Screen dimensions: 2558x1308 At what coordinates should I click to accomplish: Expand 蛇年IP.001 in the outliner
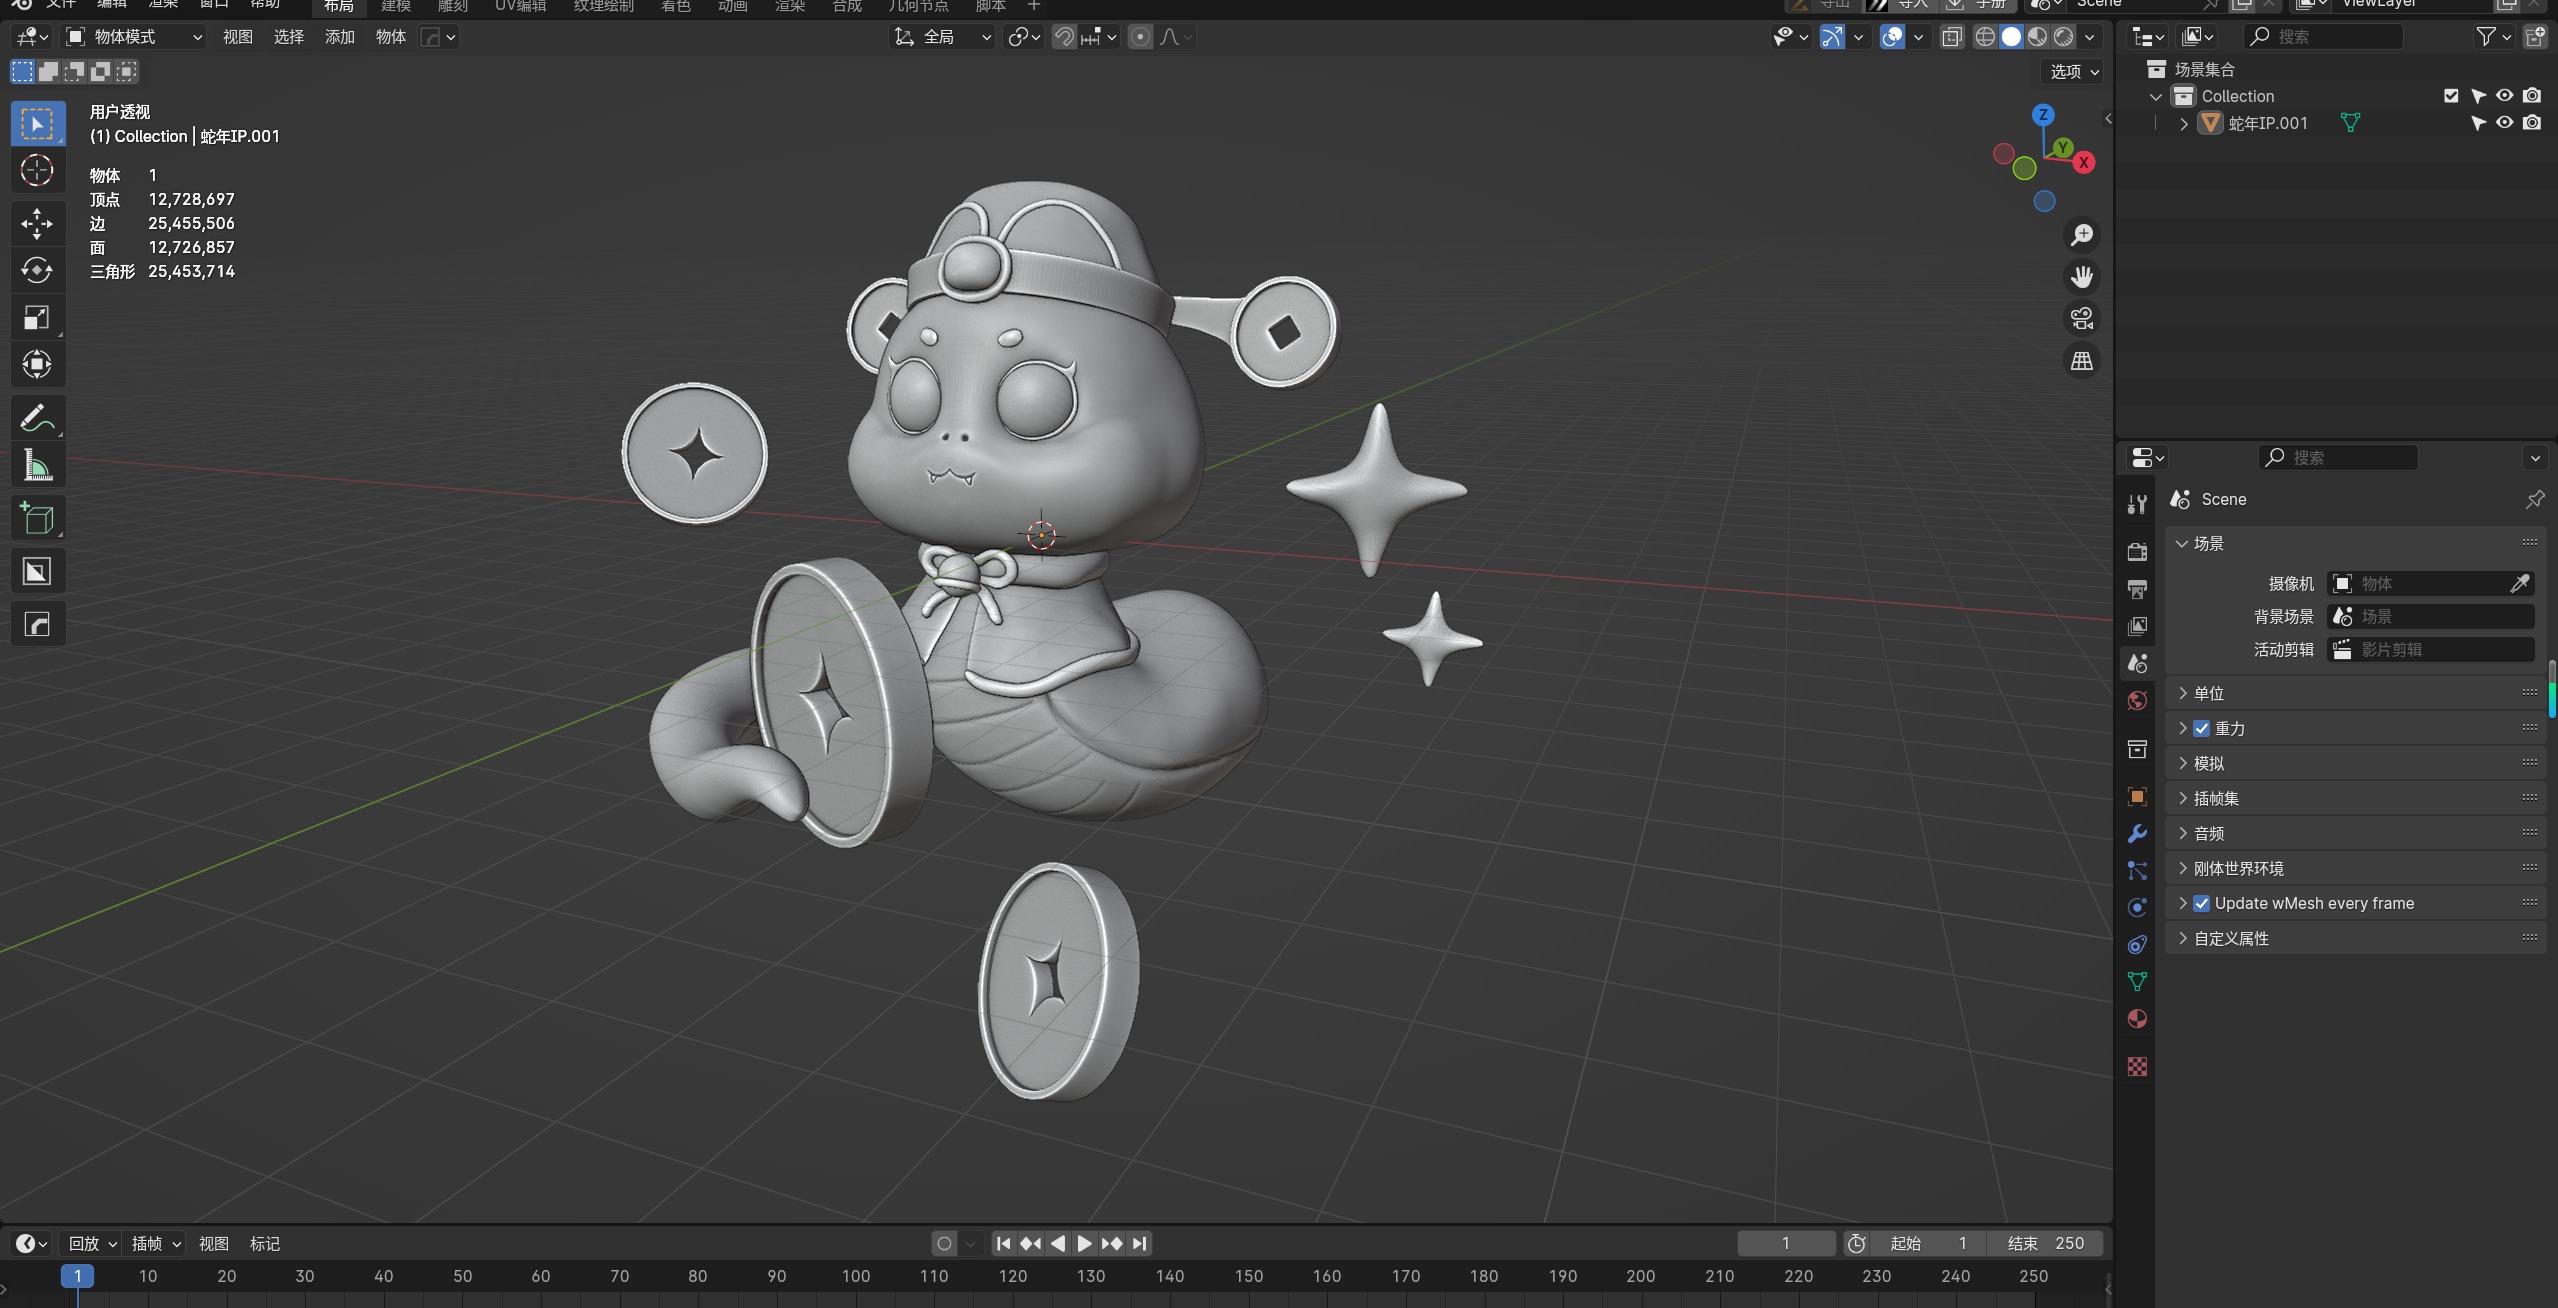tap(2184, 124)
